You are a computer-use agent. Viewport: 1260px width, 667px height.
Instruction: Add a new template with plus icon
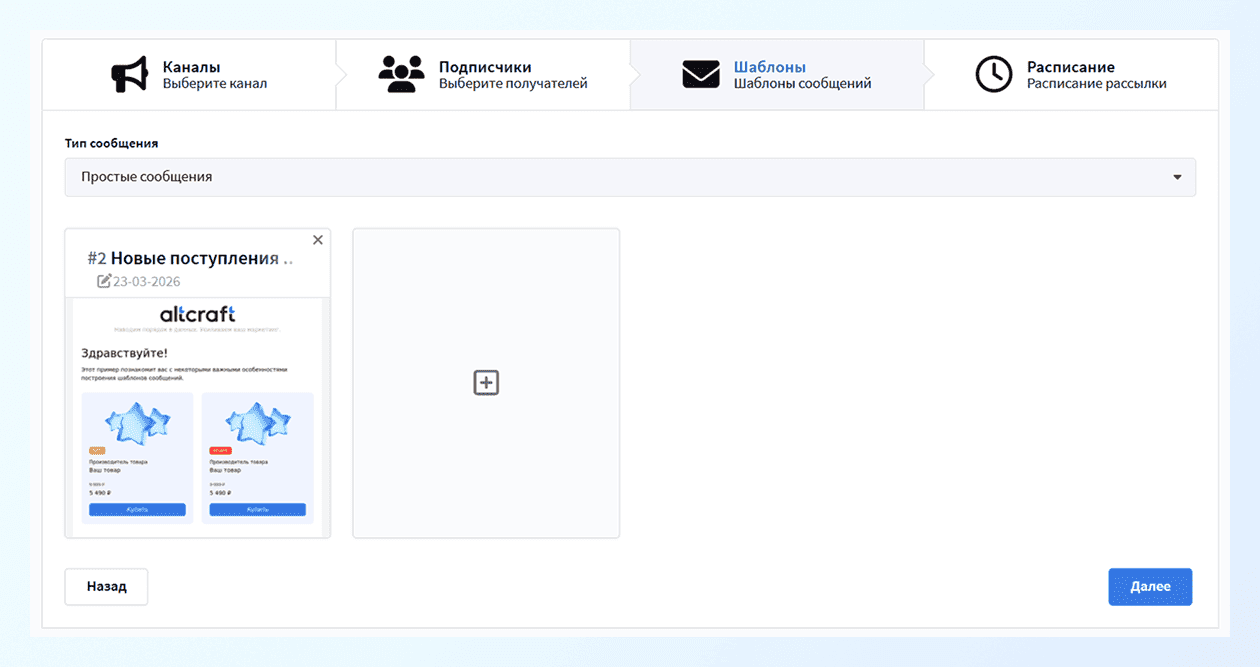(486, 383)
